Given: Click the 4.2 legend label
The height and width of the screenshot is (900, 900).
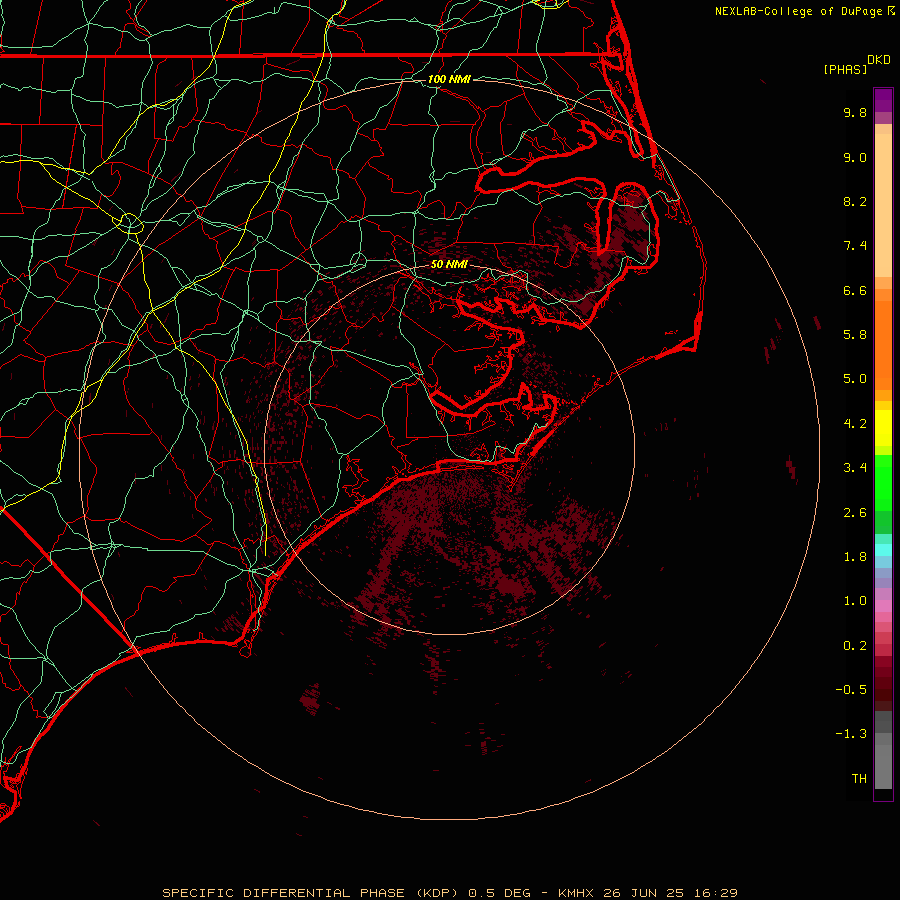Looking at the screenshot, I should point(855,424).
